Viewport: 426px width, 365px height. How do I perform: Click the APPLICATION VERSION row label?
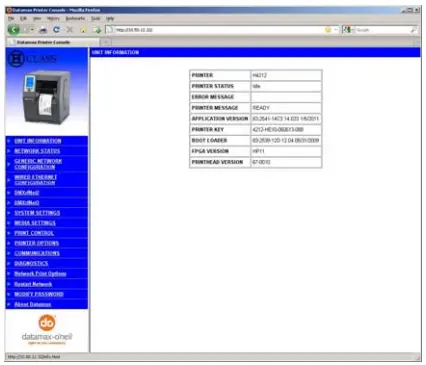click(220, 119)
